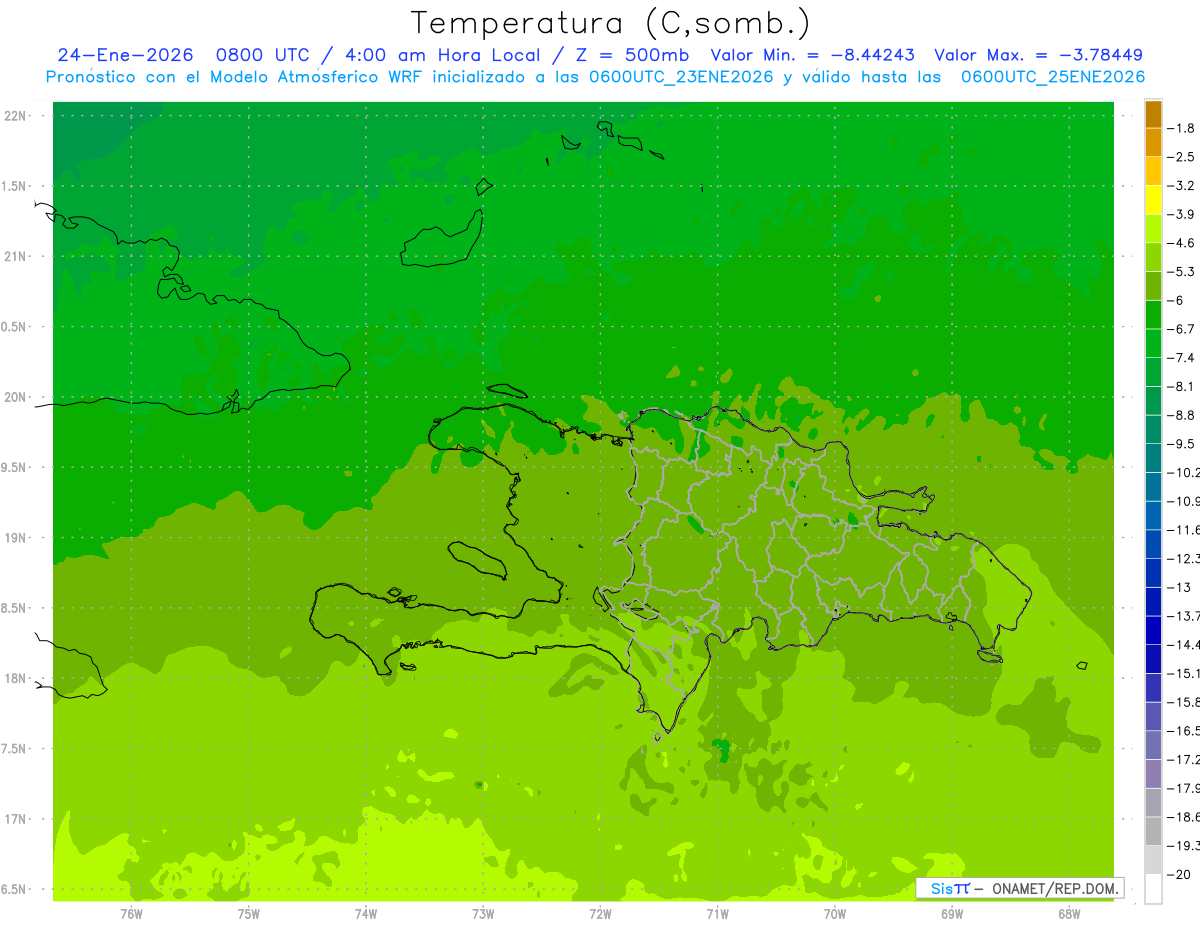Click the dark orange top swatch of the color scale
This screenshot has height=927, width=1200.
click(1153, 114)
